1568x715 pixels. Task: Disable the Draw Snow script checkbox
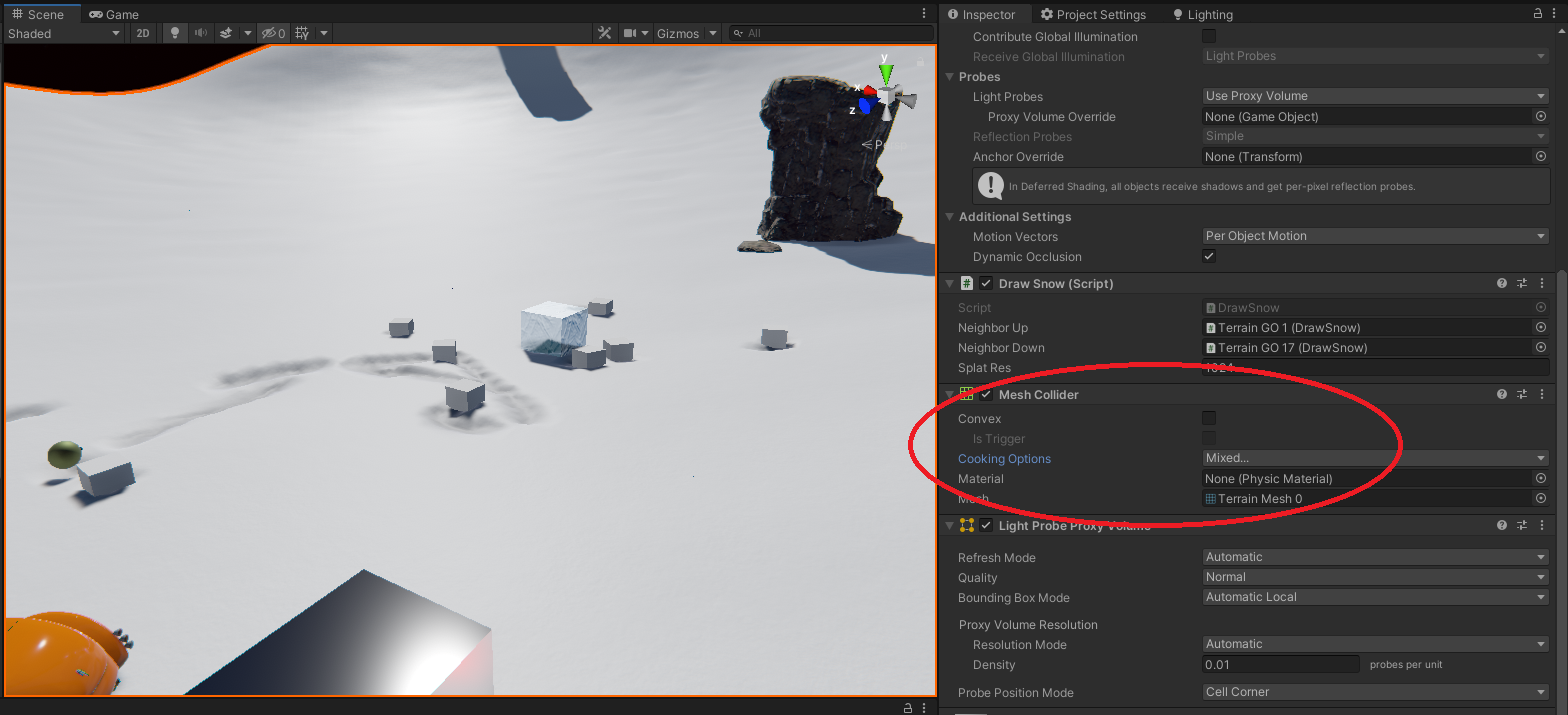986,283
